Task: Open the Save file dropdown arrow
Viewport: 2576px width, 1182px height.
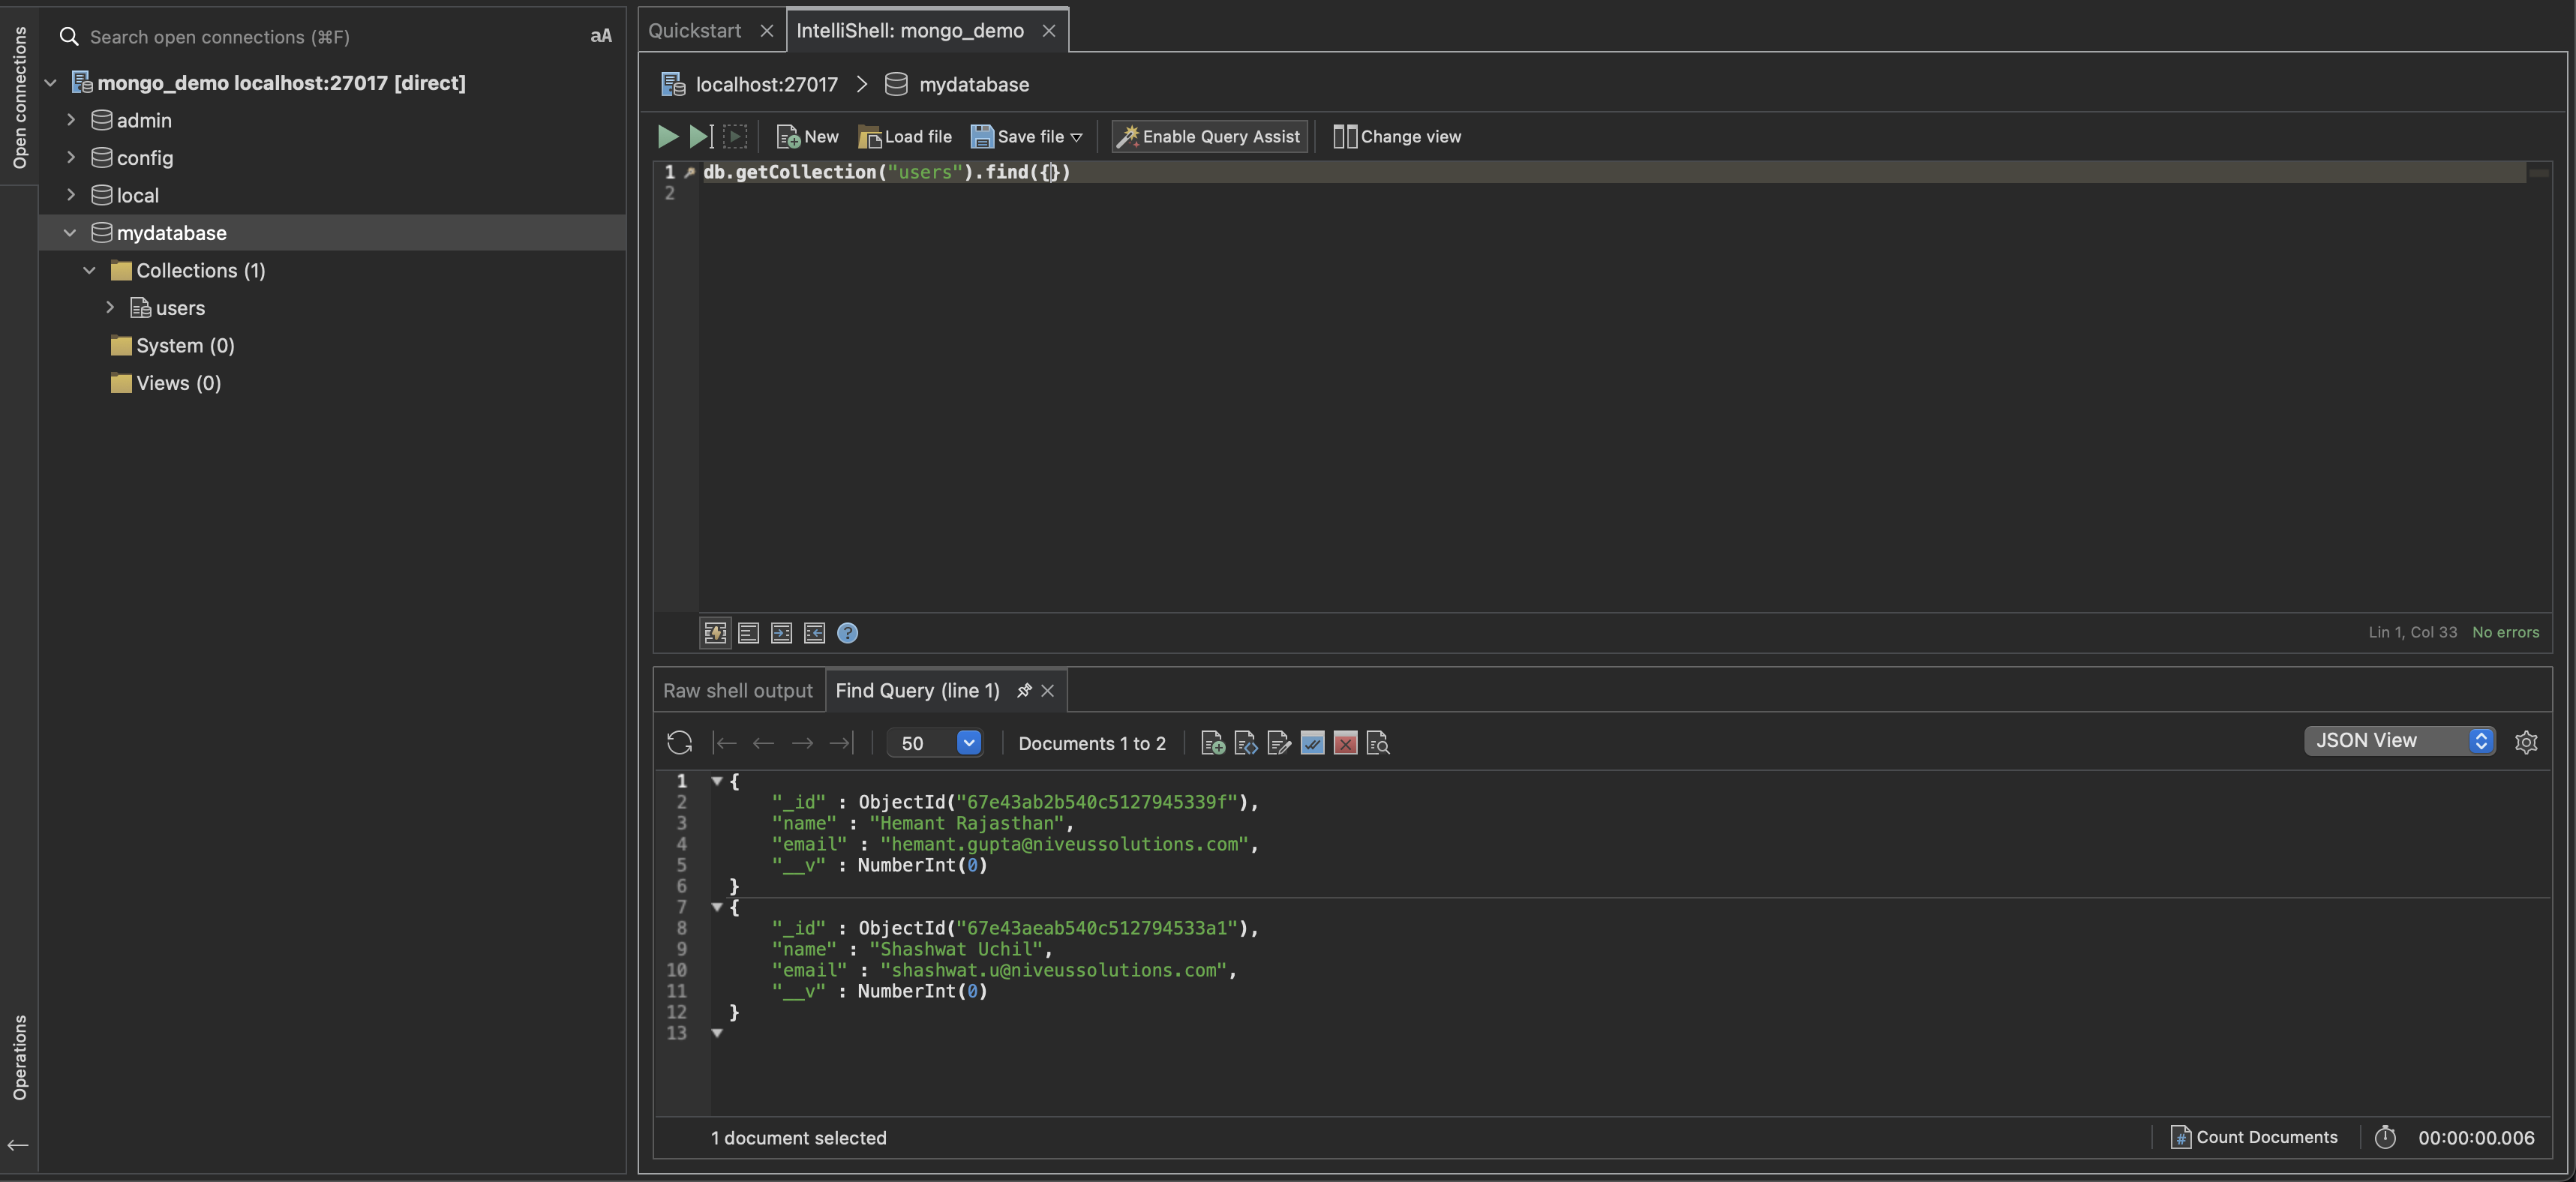Action: pos(1076,138)
